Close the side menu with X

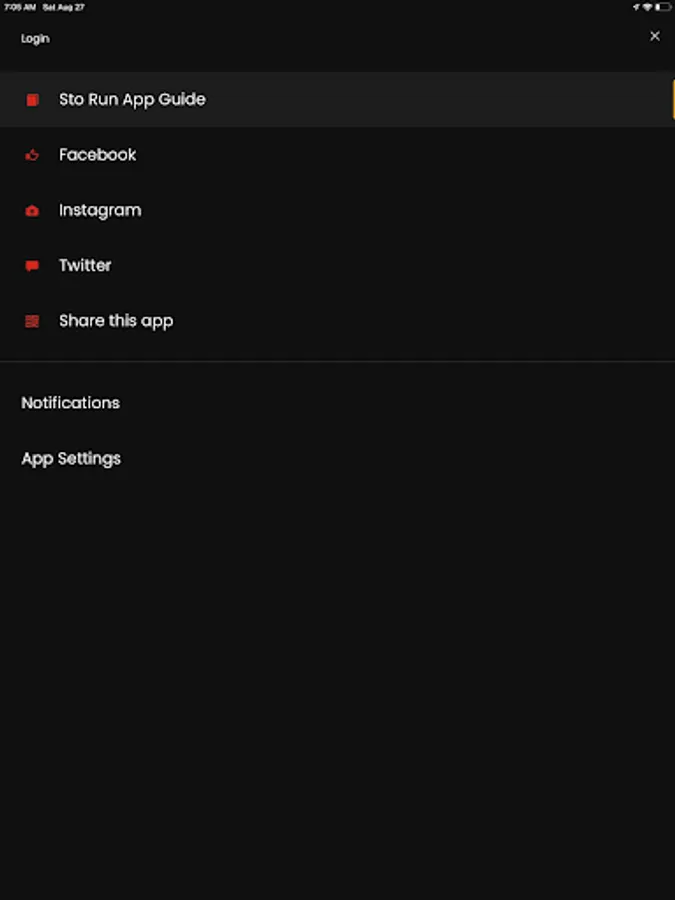pyautogui.click(x=655, y=36)
